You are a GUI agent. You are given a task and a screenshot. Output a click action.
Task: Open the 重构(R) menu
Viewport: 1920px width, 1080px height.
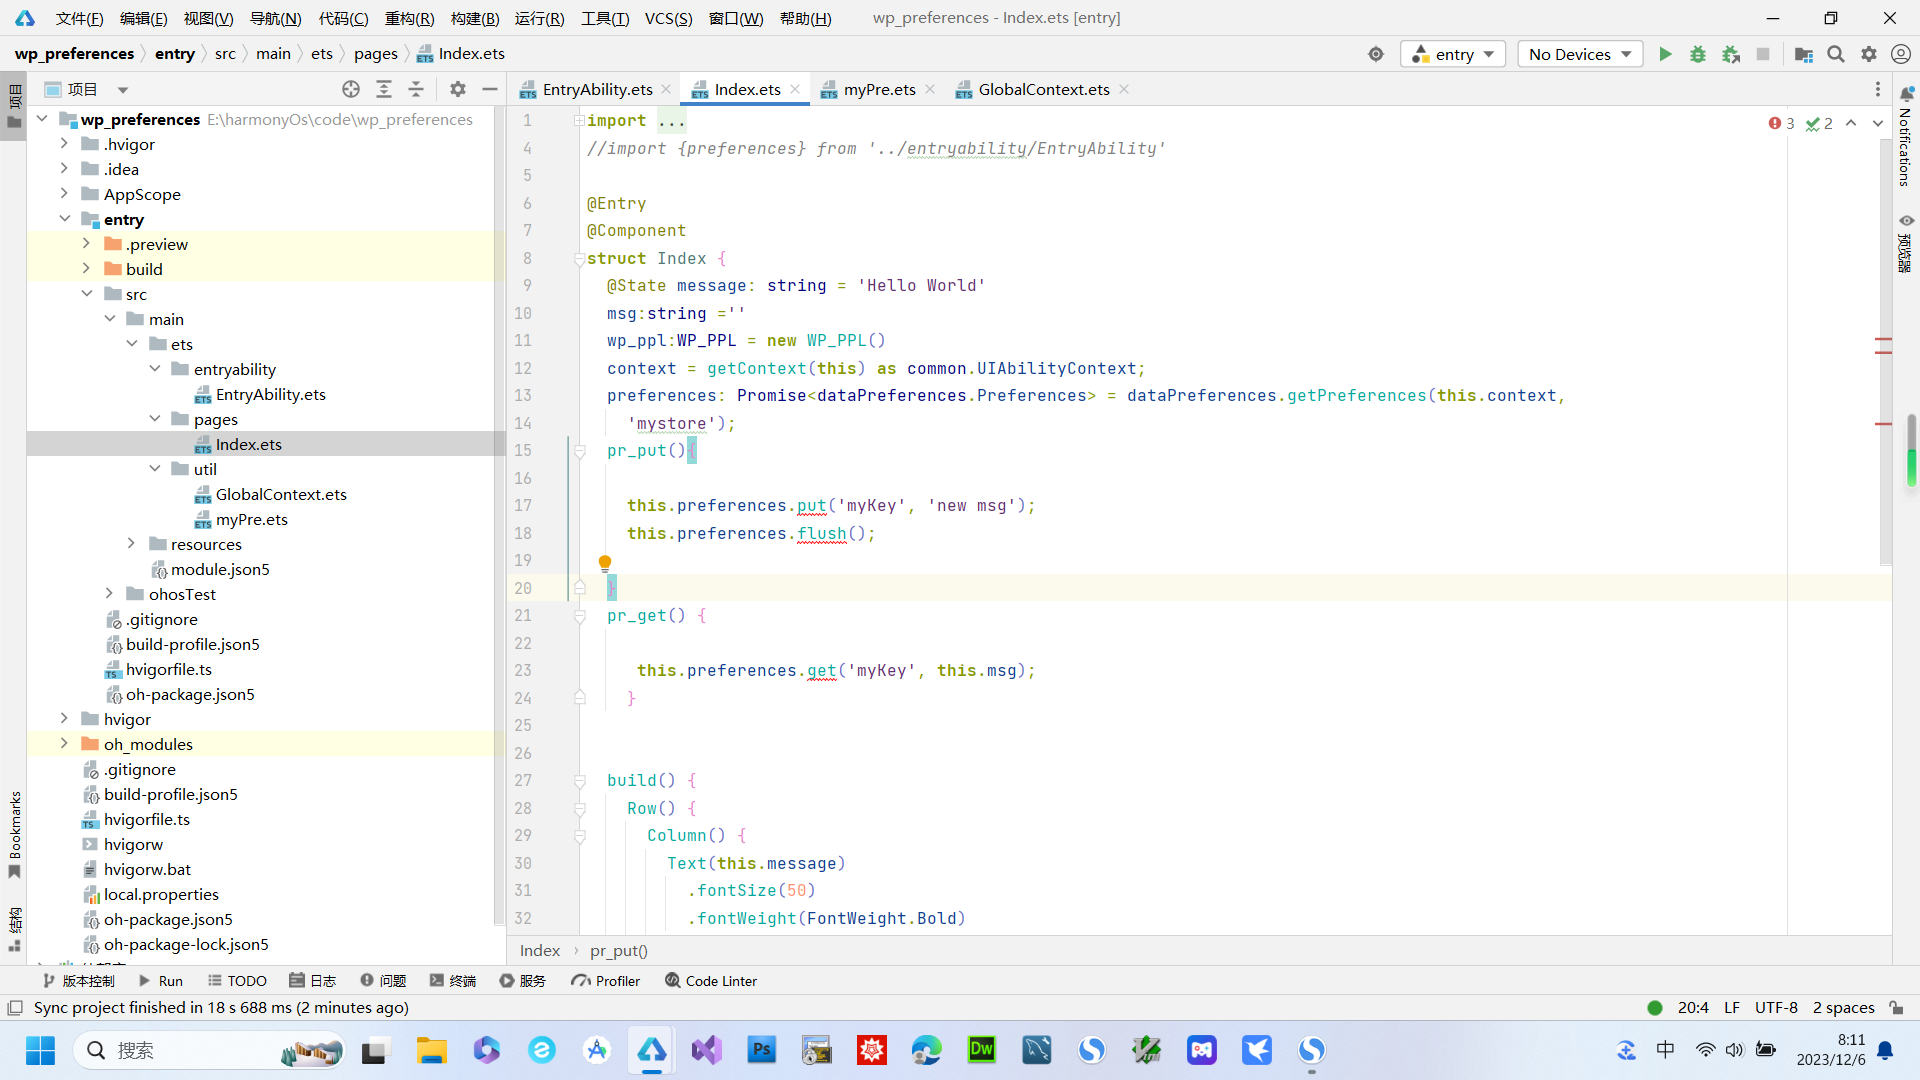[409, 18]
